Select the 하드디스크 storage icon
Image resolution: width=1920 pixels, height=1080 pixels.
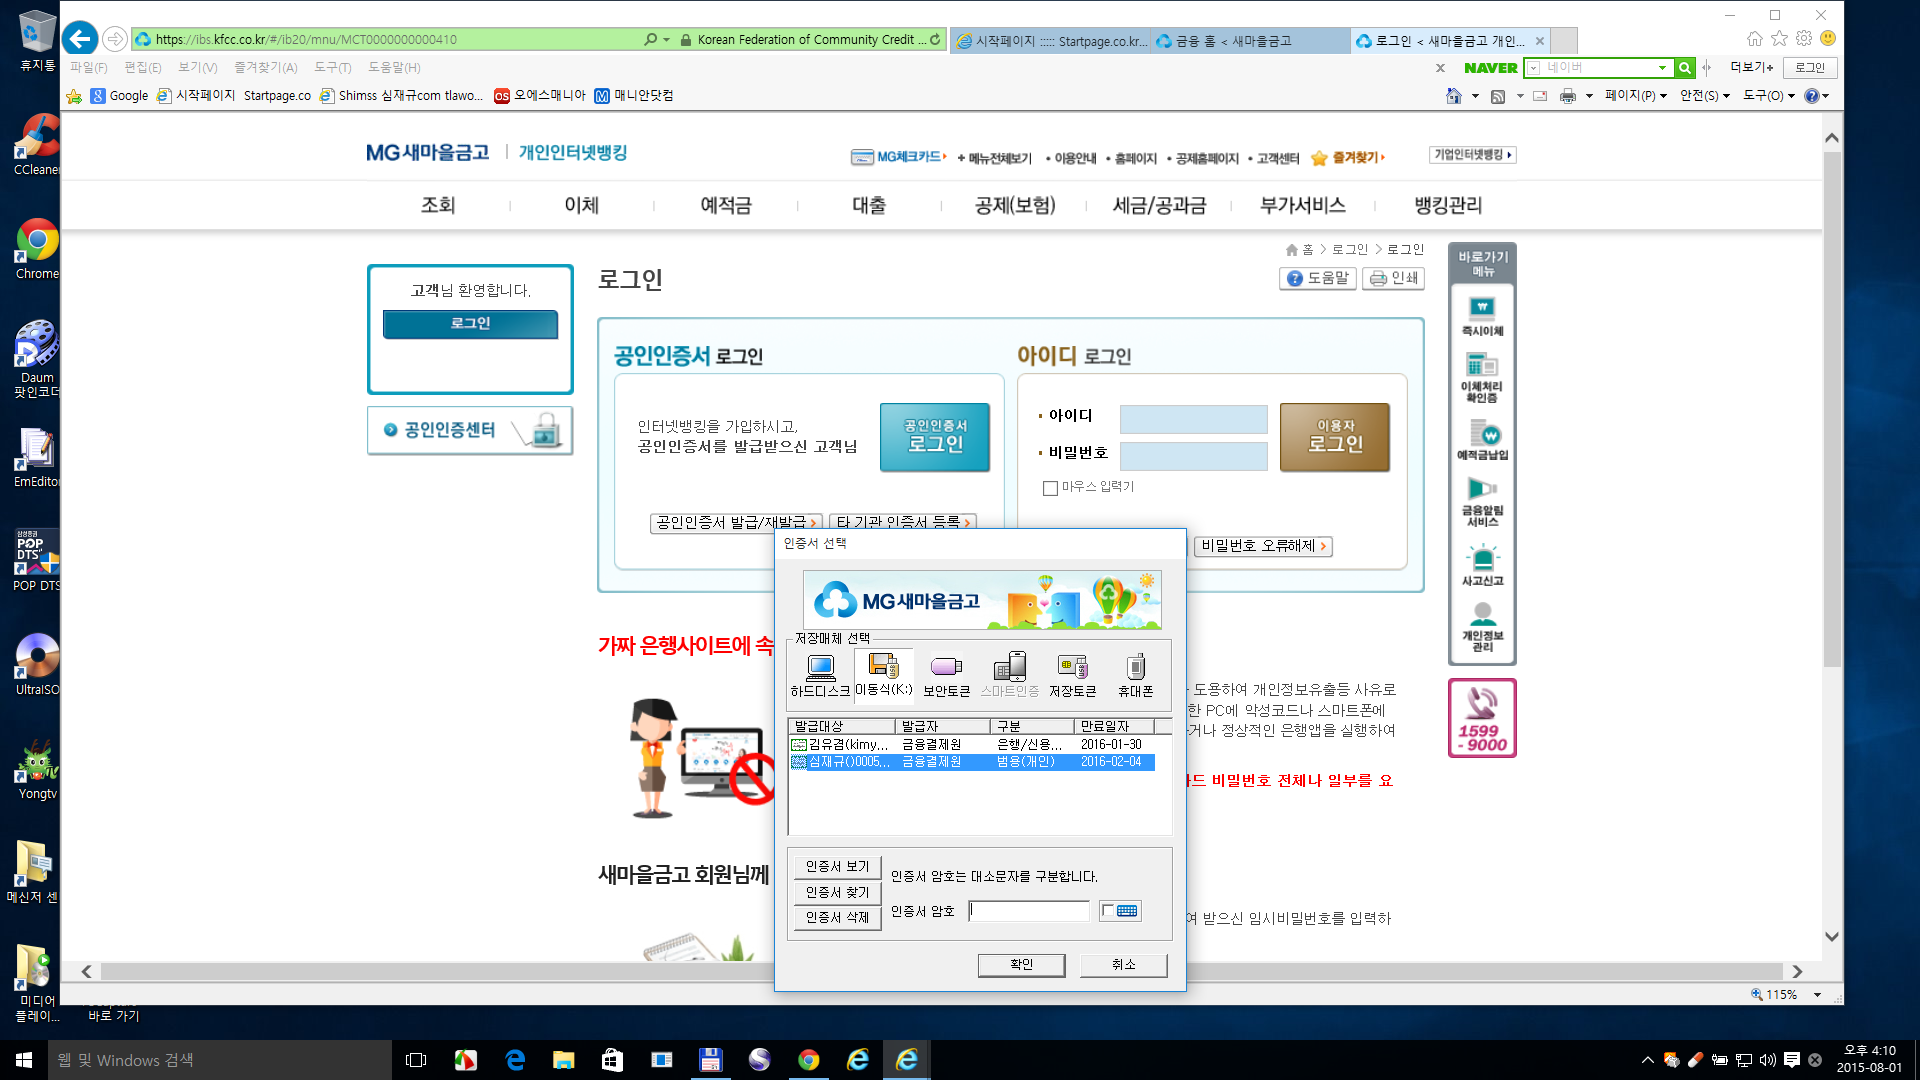(820, 675)
